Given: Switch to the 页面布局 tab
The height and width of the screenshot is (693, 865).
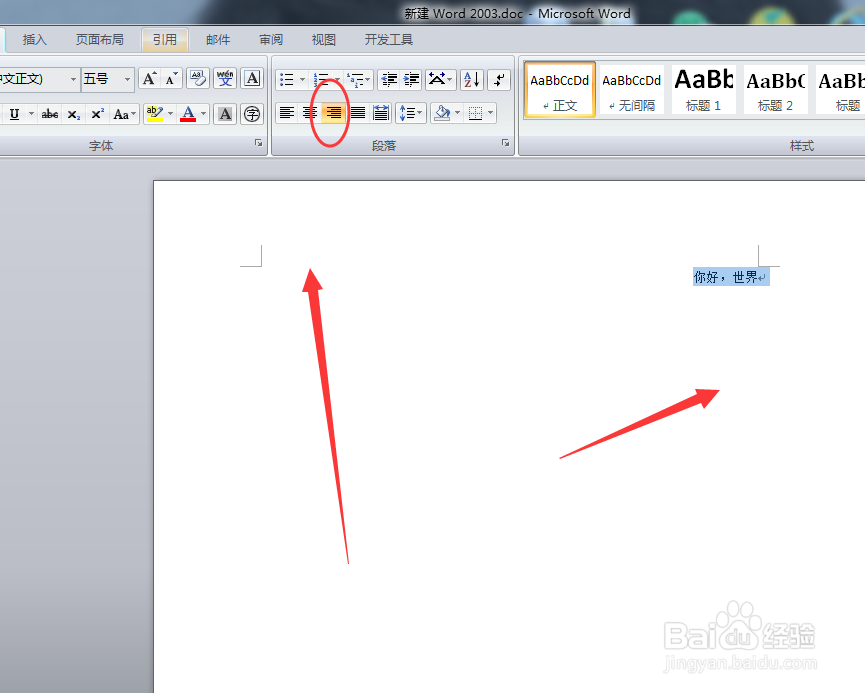Looking at the screenshot, I should tap(100, 40).
